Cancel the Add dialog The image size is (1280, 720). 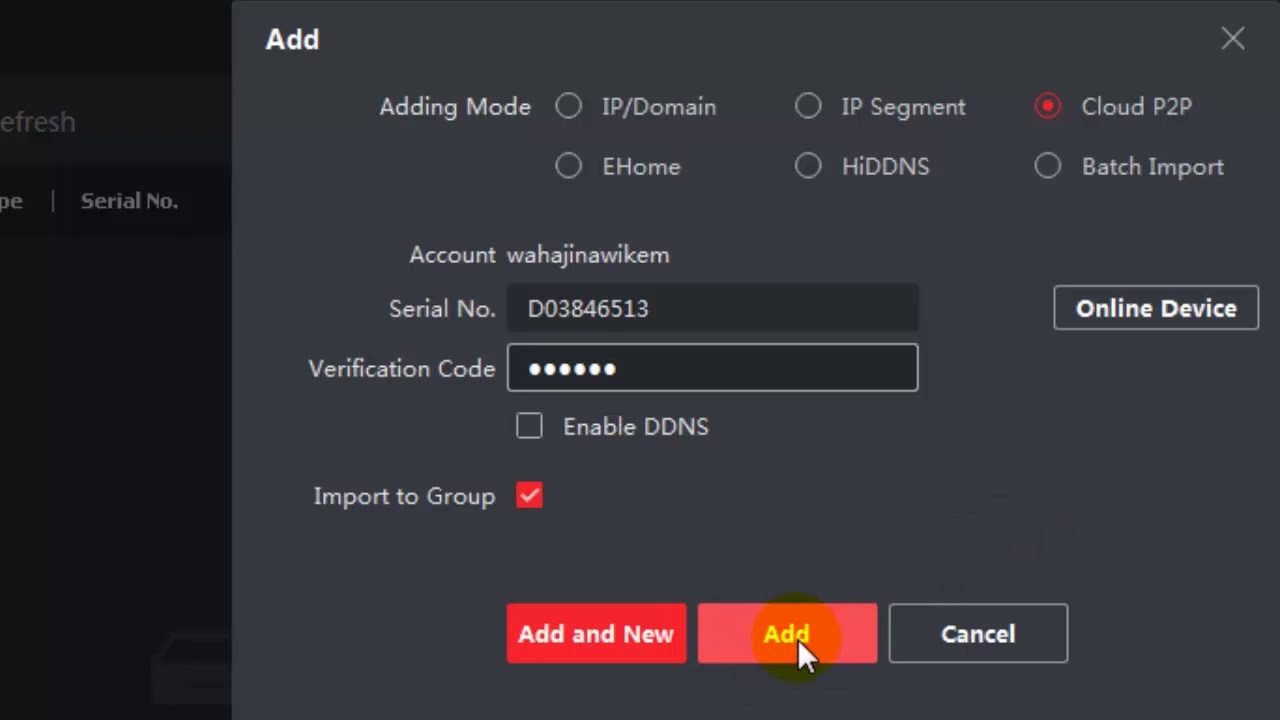978,633
